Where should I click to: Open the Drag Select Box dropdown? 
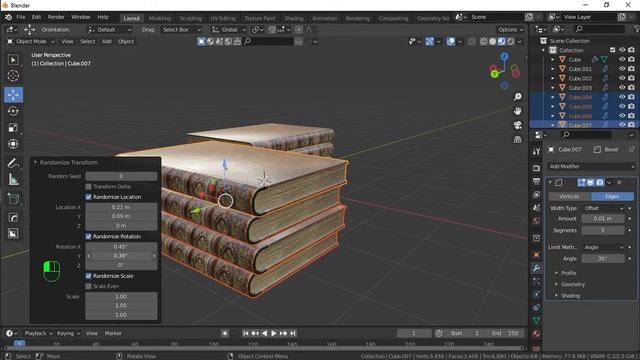181,30
